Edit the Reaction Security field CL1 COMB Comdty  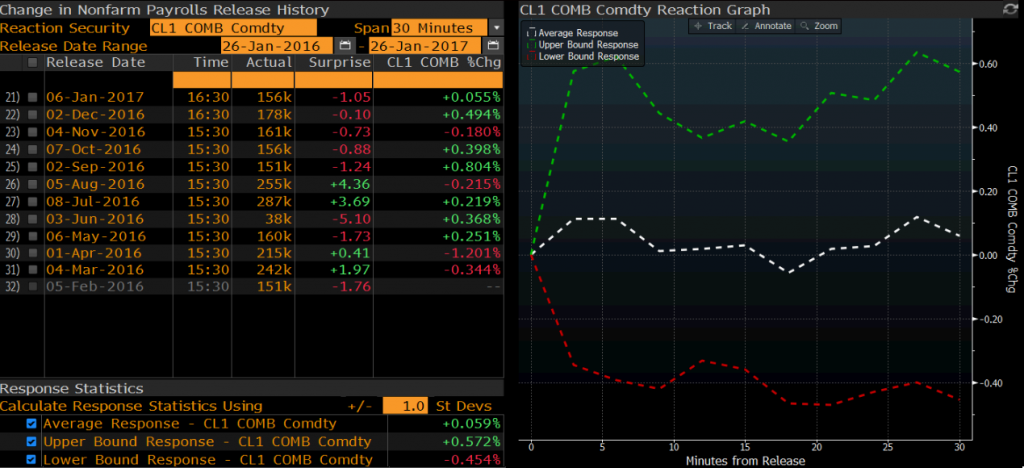[233, 28]
